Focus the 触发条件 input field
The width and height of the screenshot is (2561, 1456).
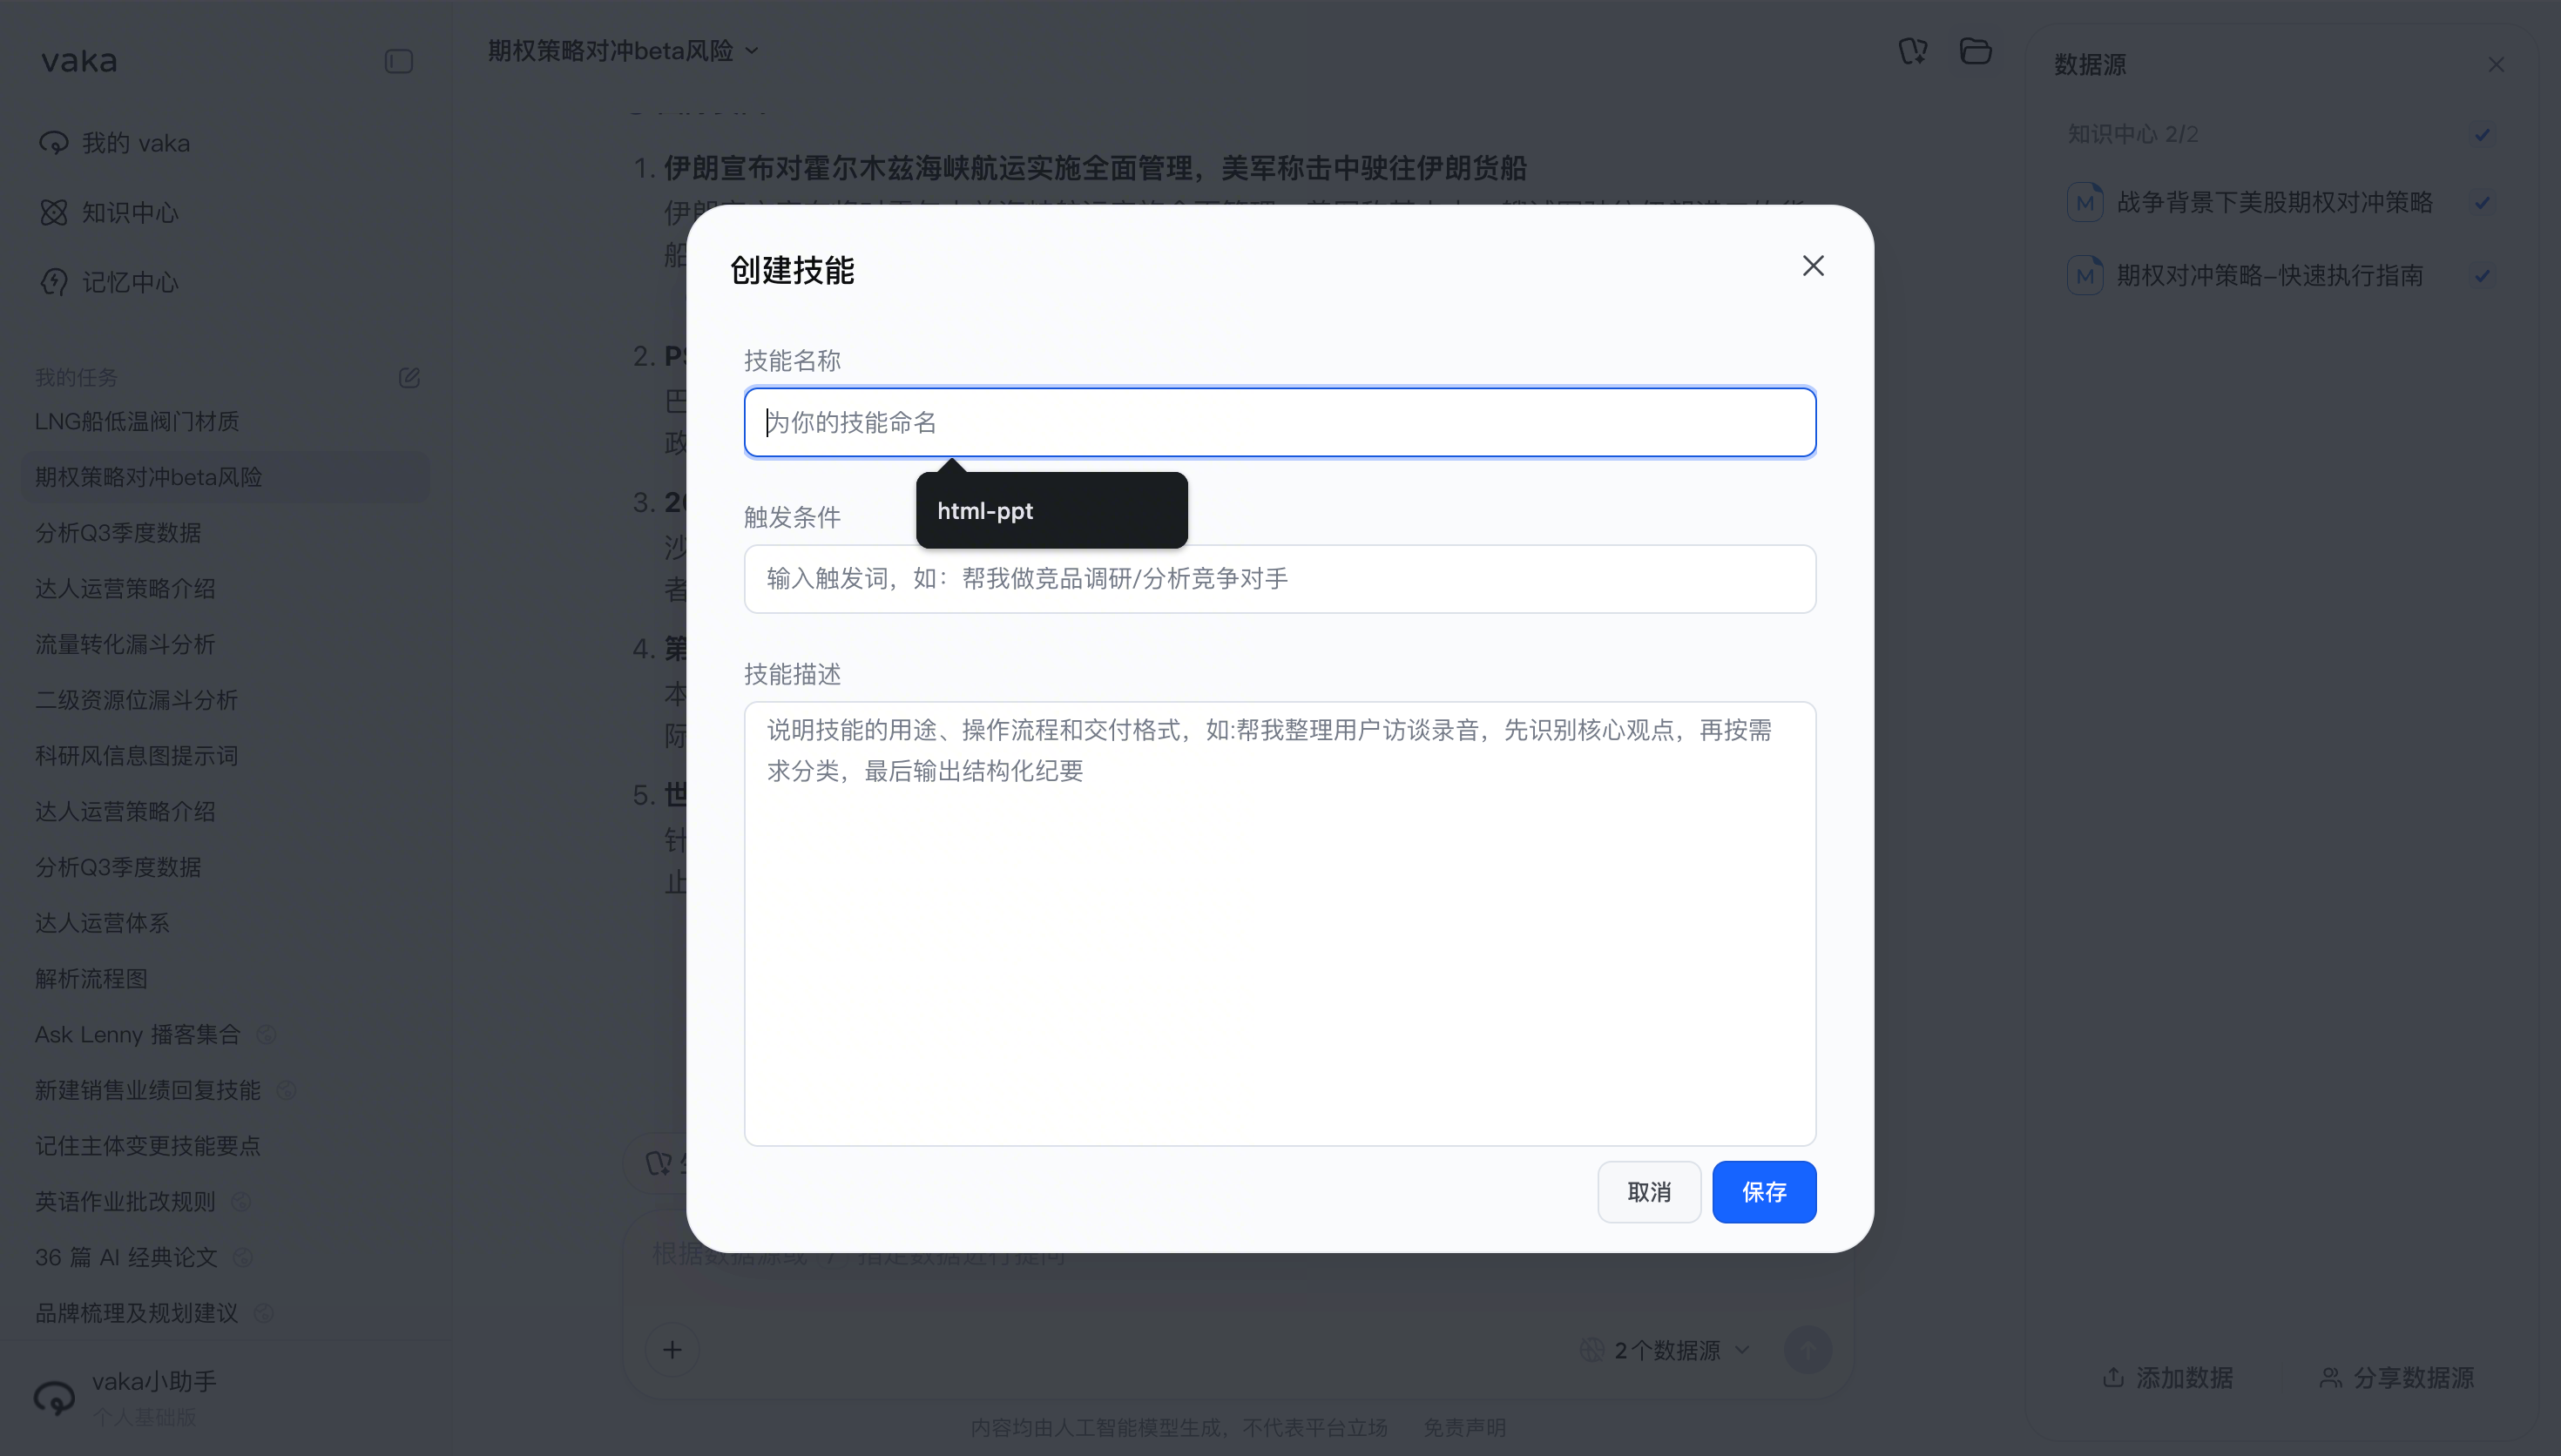point(1280,579)
